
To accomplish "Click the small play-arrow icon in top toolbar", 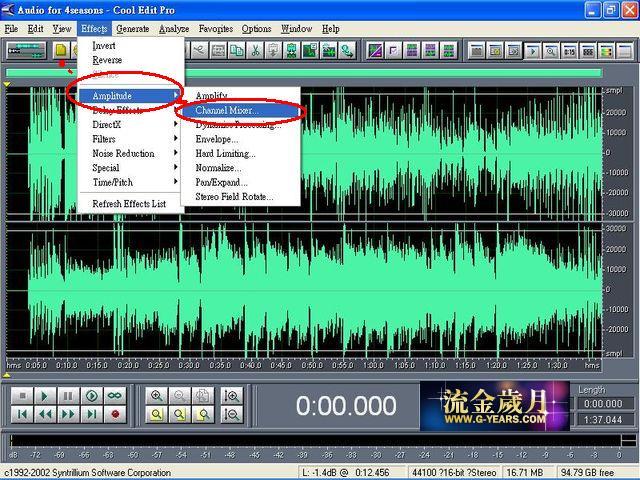I will 532,51.
